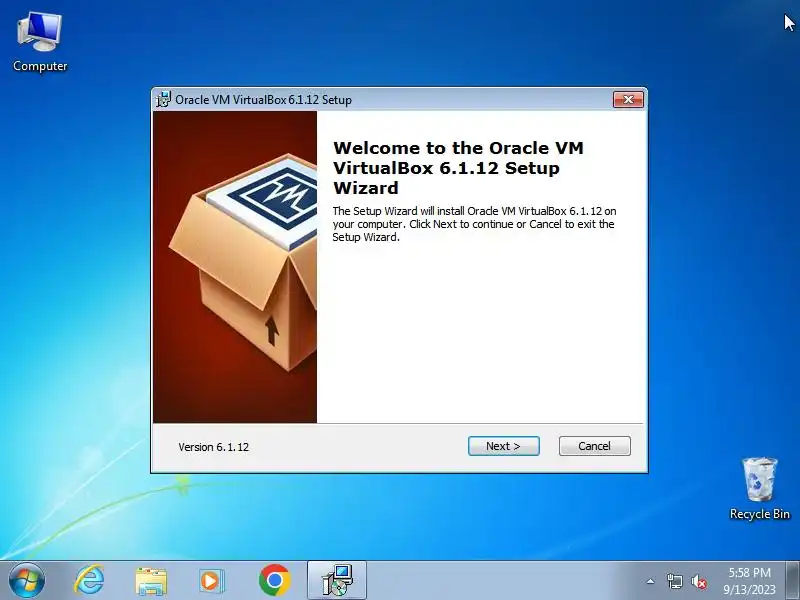This screenshot has width=800, height=600.
Task: Cancel the VirtualBox setup
Action: click(x=594, y=446)
